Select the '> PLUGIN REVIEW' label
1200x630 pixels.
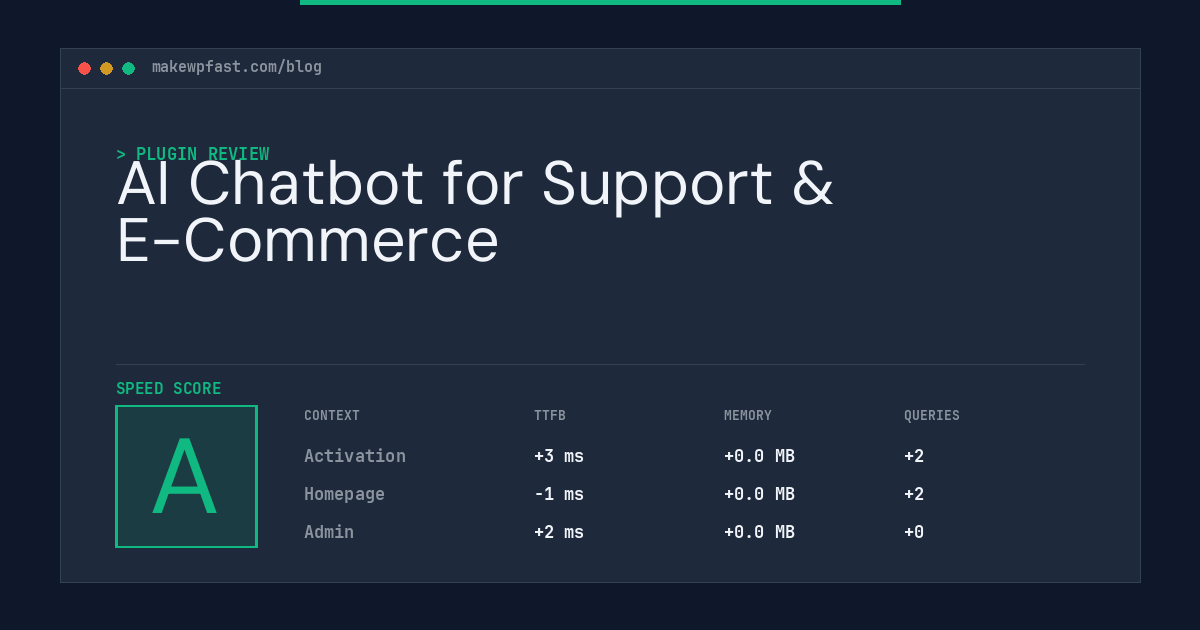click(x=193, y=154)
